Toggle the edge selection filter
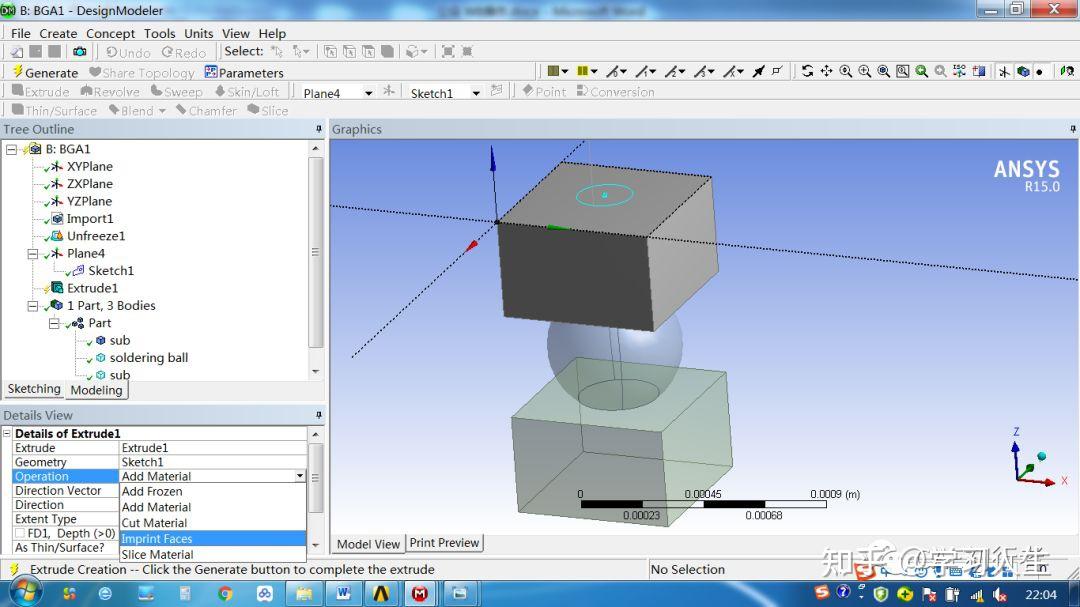Screen dimensions: 1080x607 pos(349,52)
